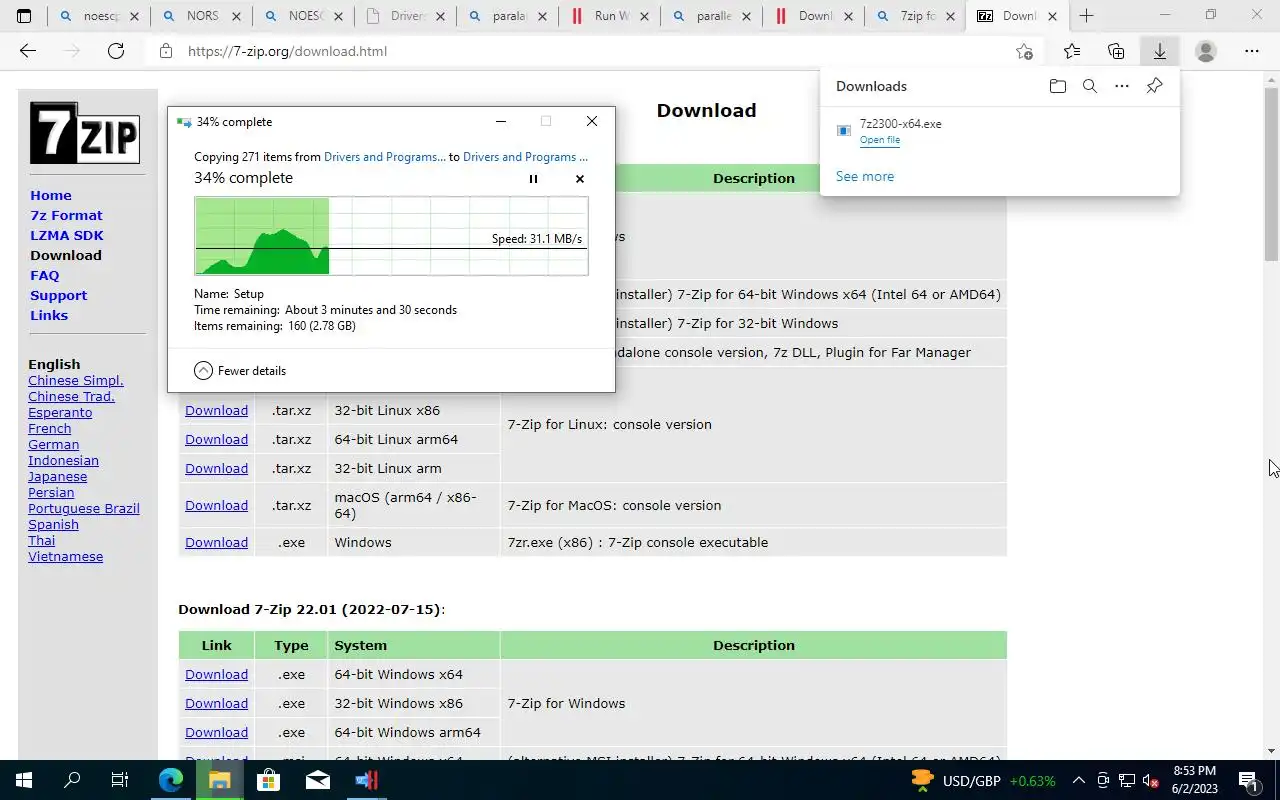Screen dimensions: 1280x800
Task: Switch to the NORS tab
Action: pos(201,16)
